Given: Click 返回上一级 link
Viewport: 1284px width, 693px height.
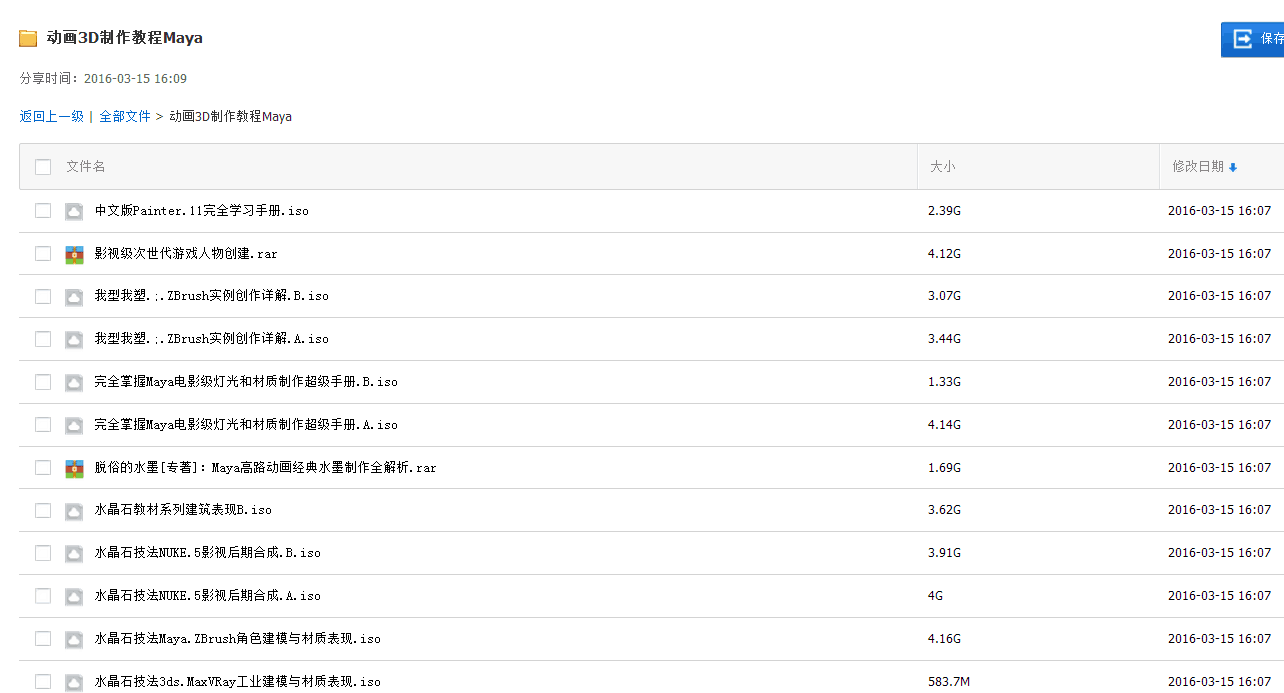Looking at the screenshot, I should click(52, 117).
